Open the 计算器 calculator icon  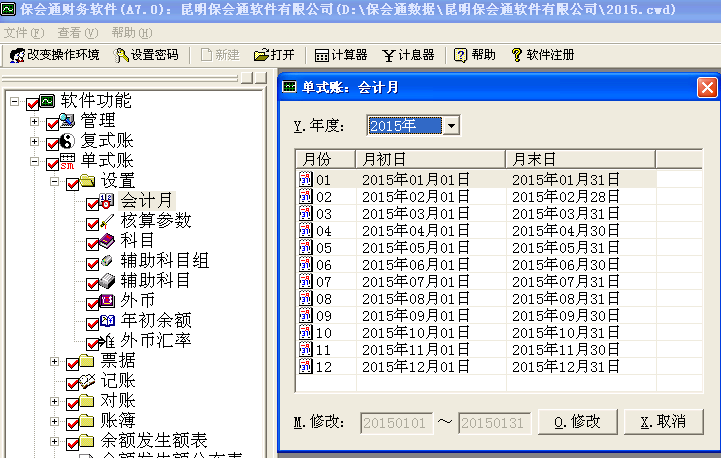click(321, 55)
